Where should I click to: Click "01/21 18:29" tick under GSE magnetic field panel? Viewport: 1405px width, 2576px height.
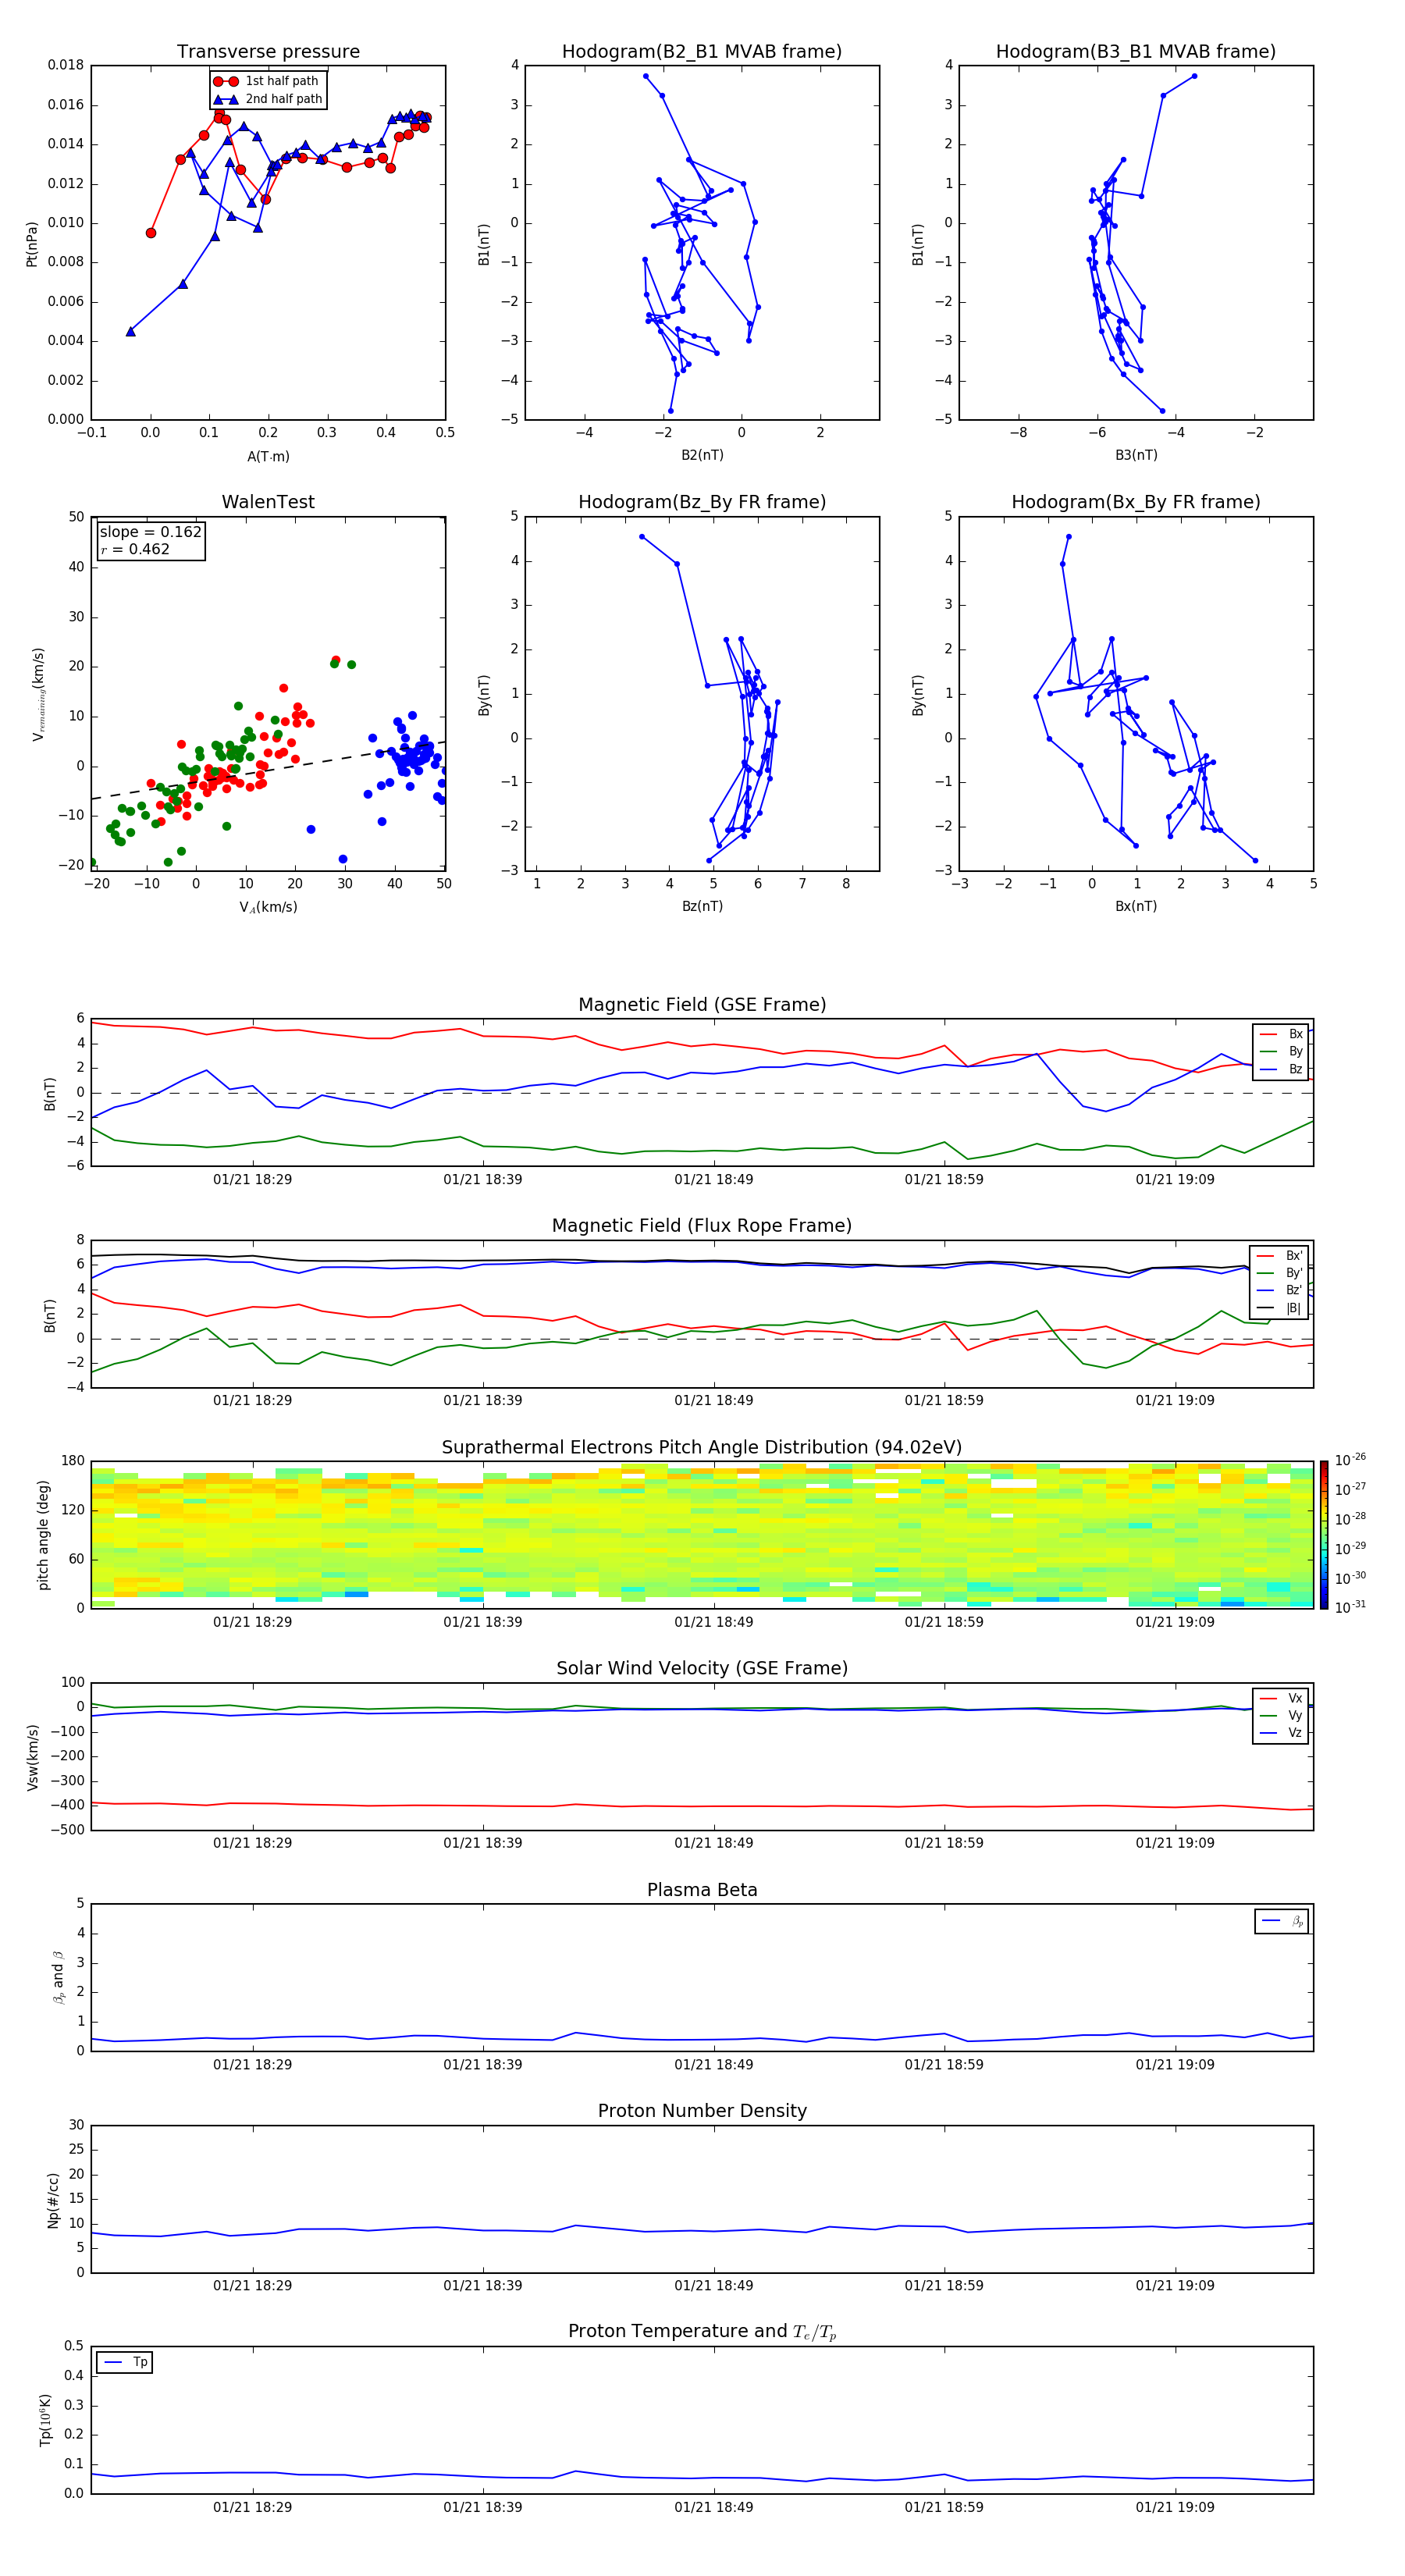click(x=252, y=1179)
